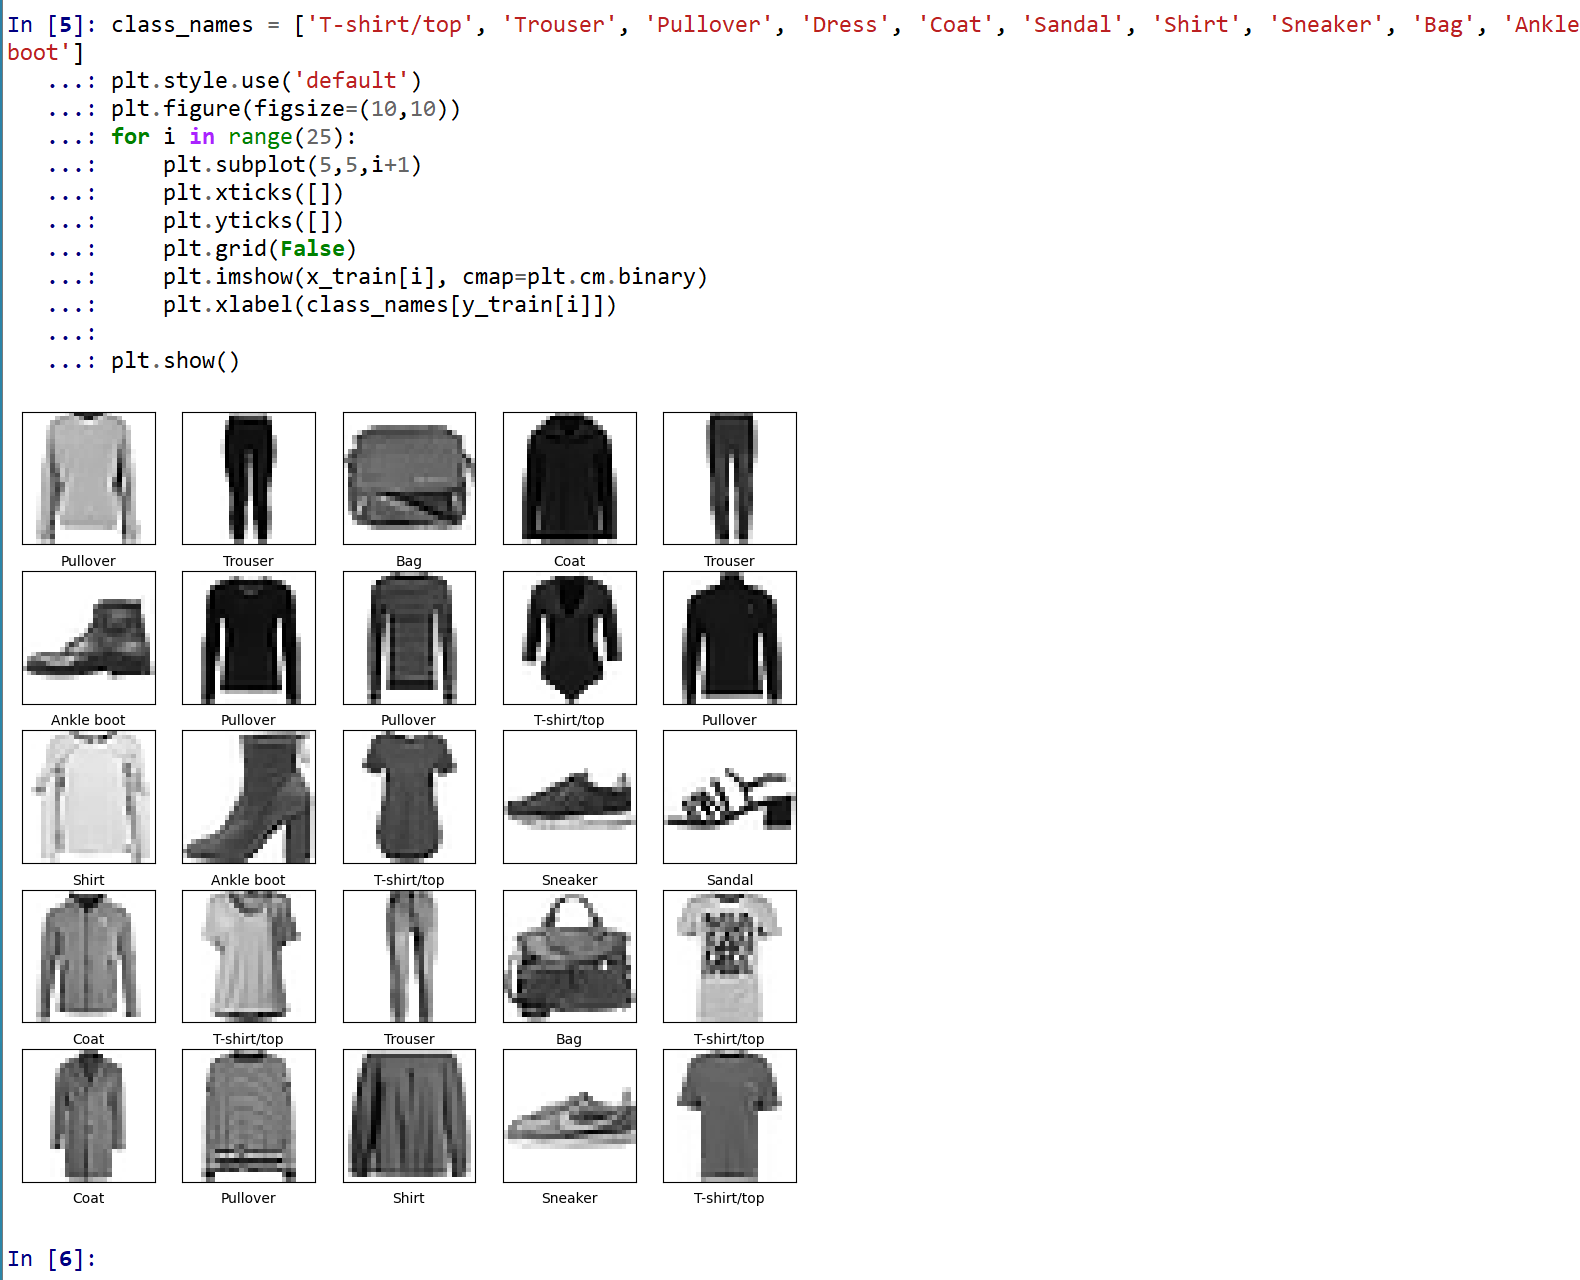Click the dark gray Shirt image in the bottom row
Image resolution: width=1580 pixels, height=1280 pixels.
409,1116
